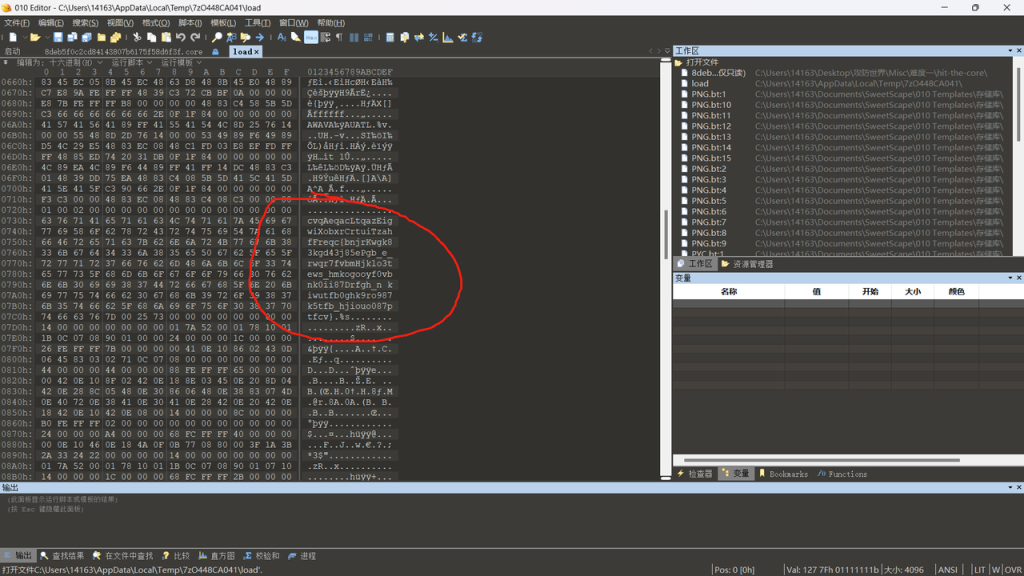Click the Redo arrow icon
The image size is (1024, 576).
click(195, 38)
